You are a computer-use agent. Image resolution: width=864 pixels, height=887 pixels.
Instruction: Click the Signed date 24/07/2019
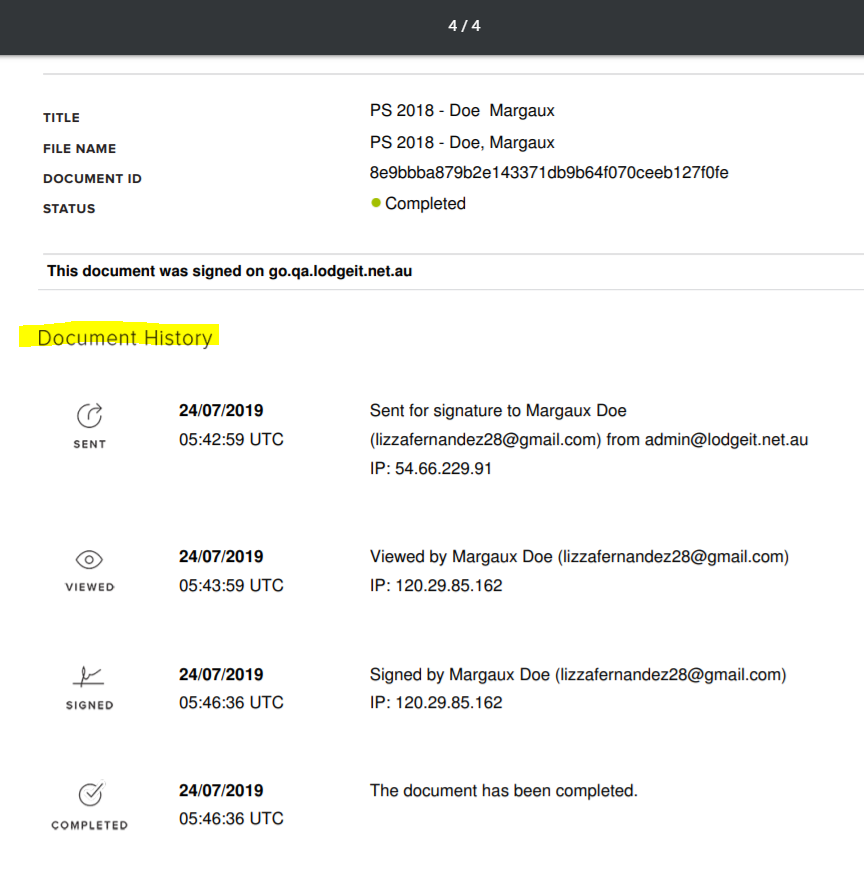tap(221, 674)
